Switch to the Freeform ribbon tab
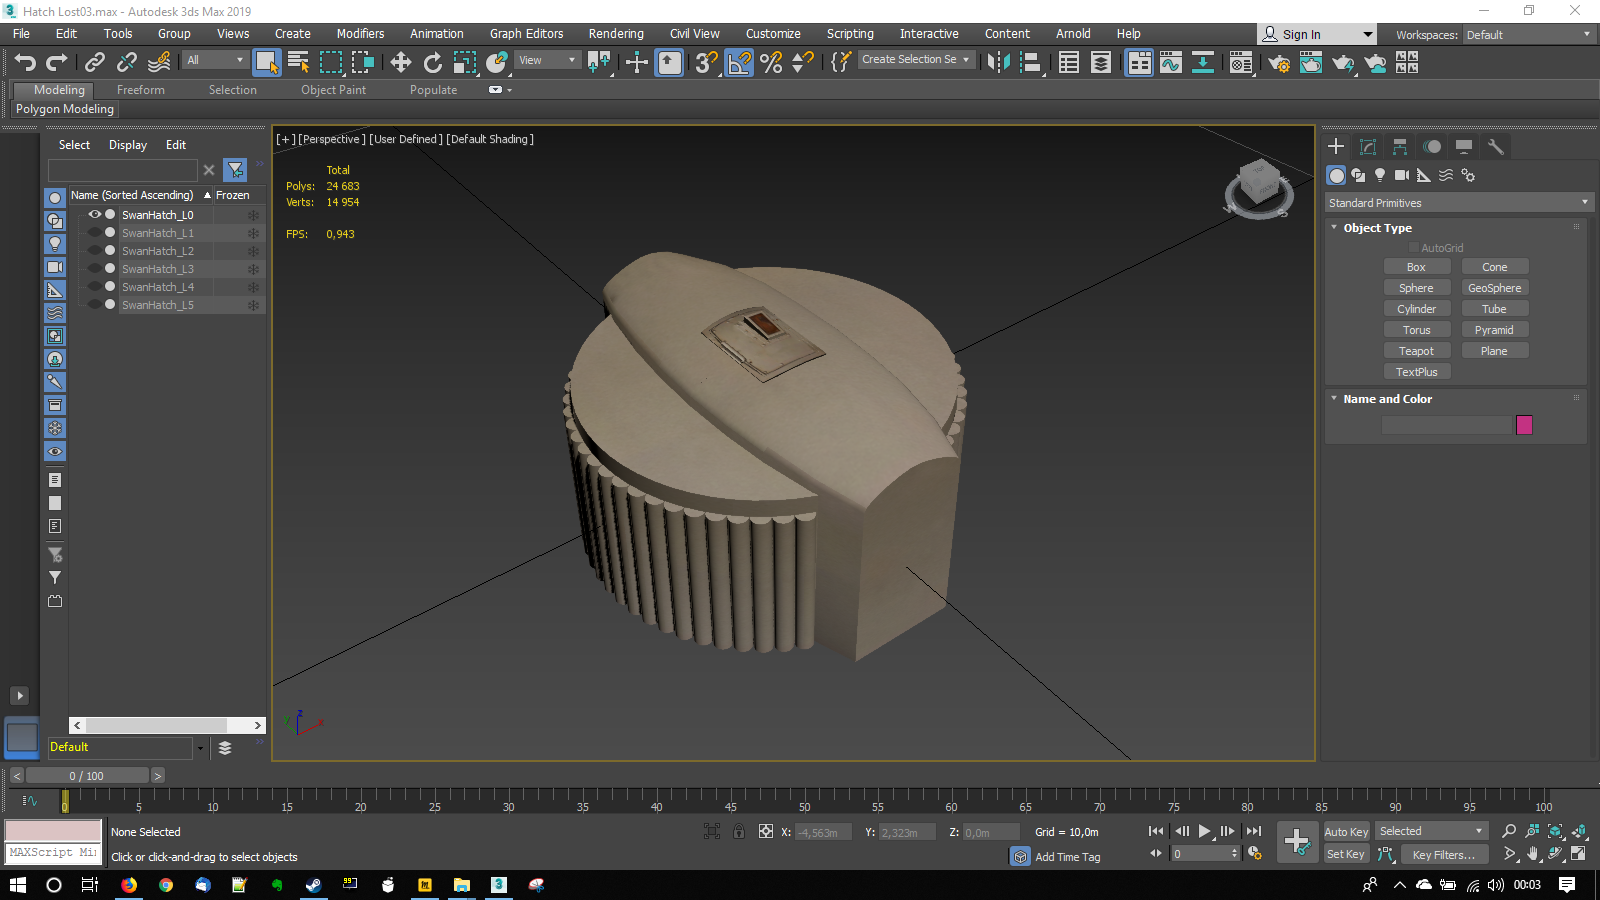 tap(141, 90)
